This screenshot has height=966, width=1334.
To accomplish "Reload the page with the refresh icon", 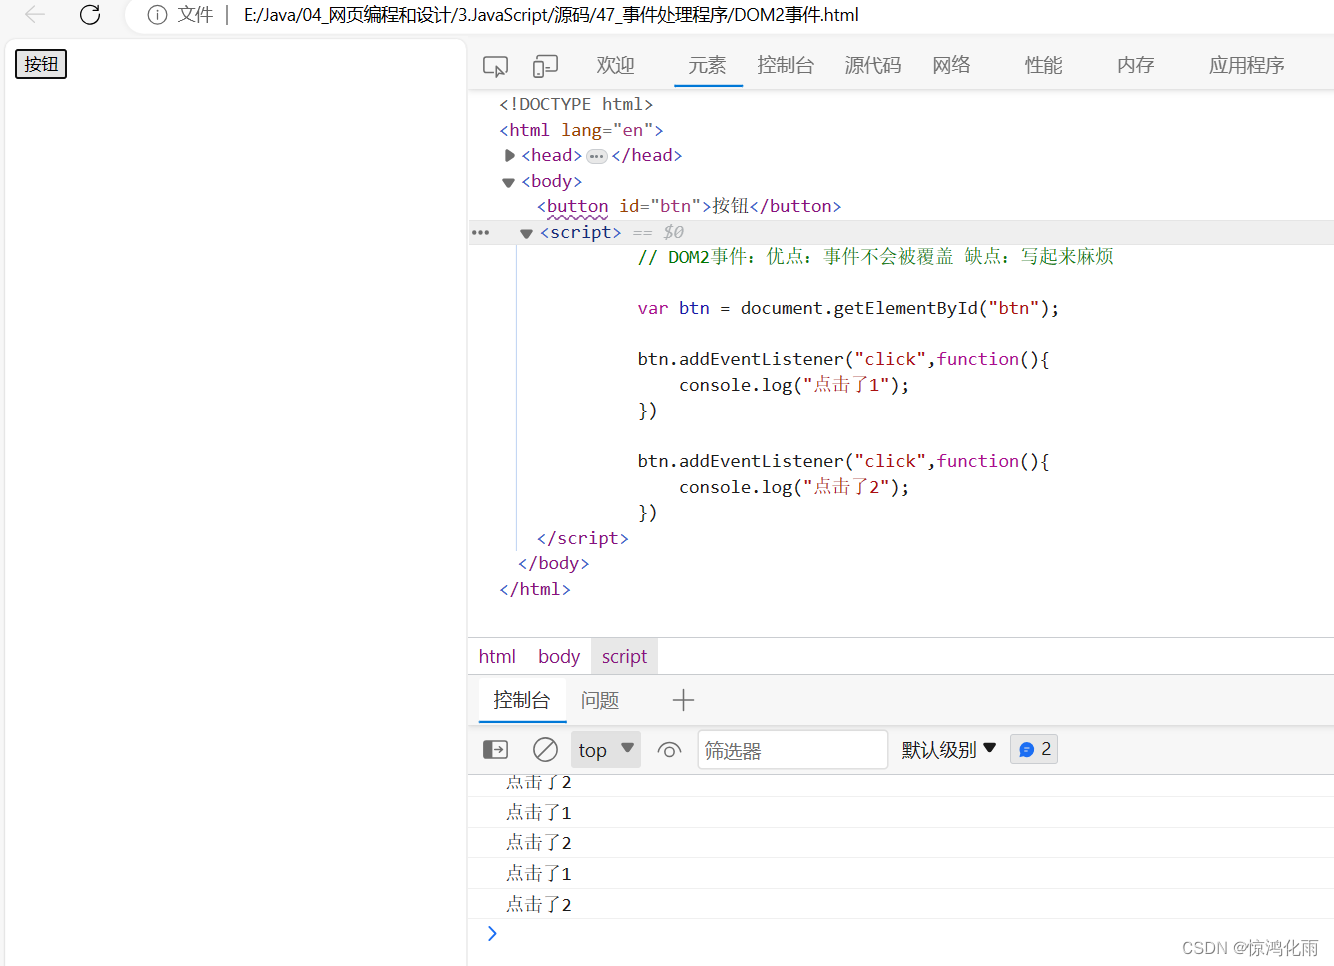I will (90, 14).
